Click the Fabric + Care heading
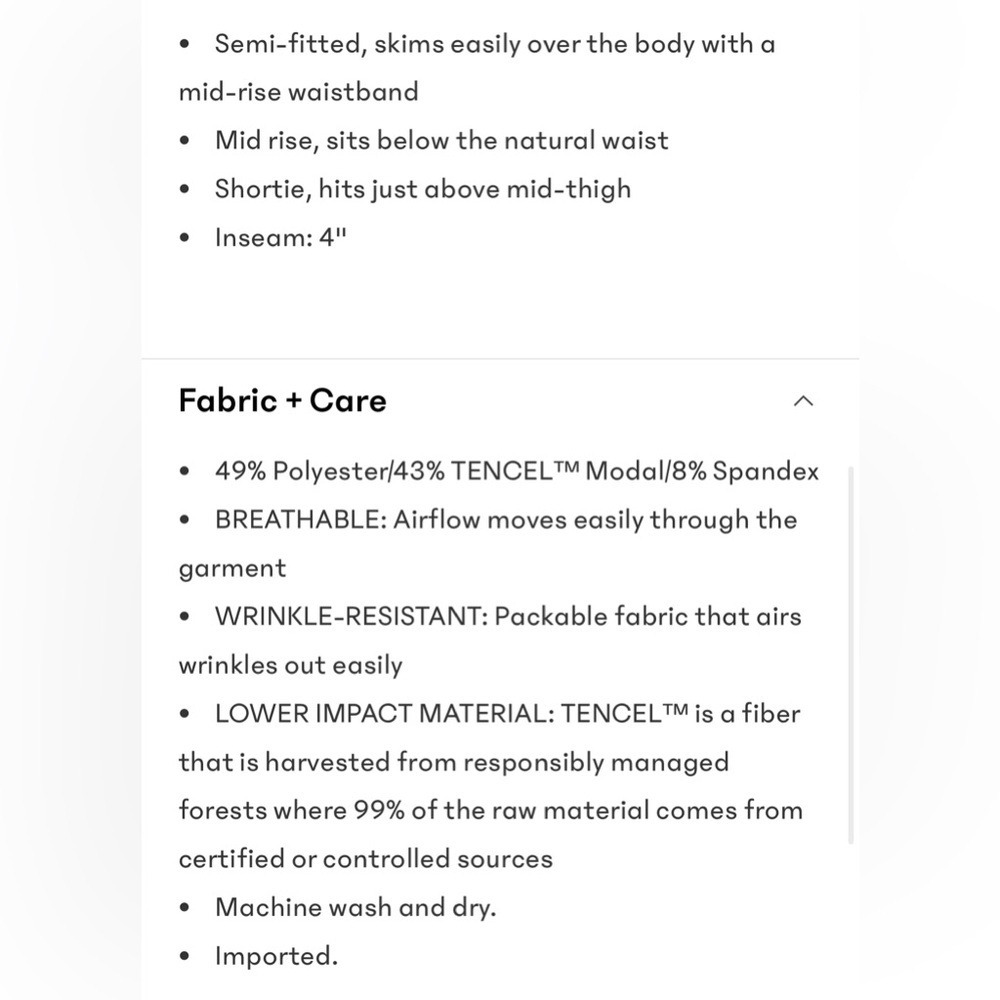1000x1000 pixels. [x=283, y=401]
